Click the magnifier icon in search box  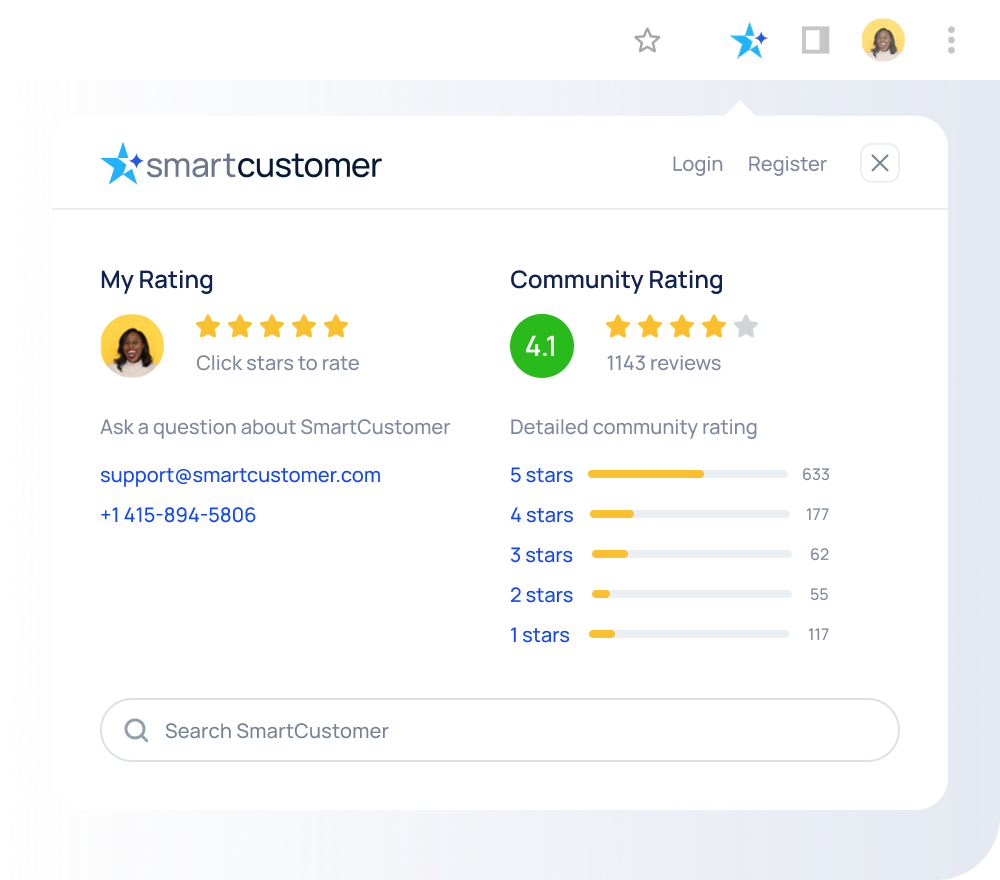(136, 730)
